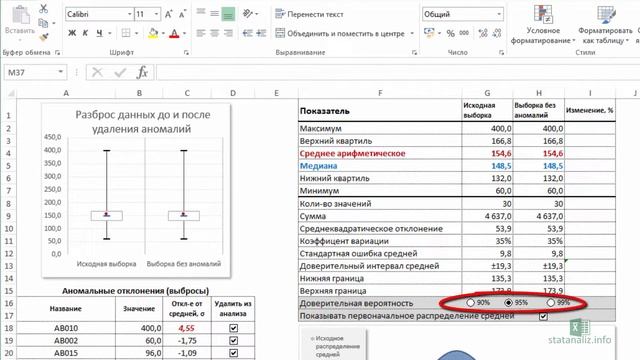The width and height of the screenshot is (640, 360).
Task: Click the cancel X in formula bar
Action: click(x=97, y=73)
